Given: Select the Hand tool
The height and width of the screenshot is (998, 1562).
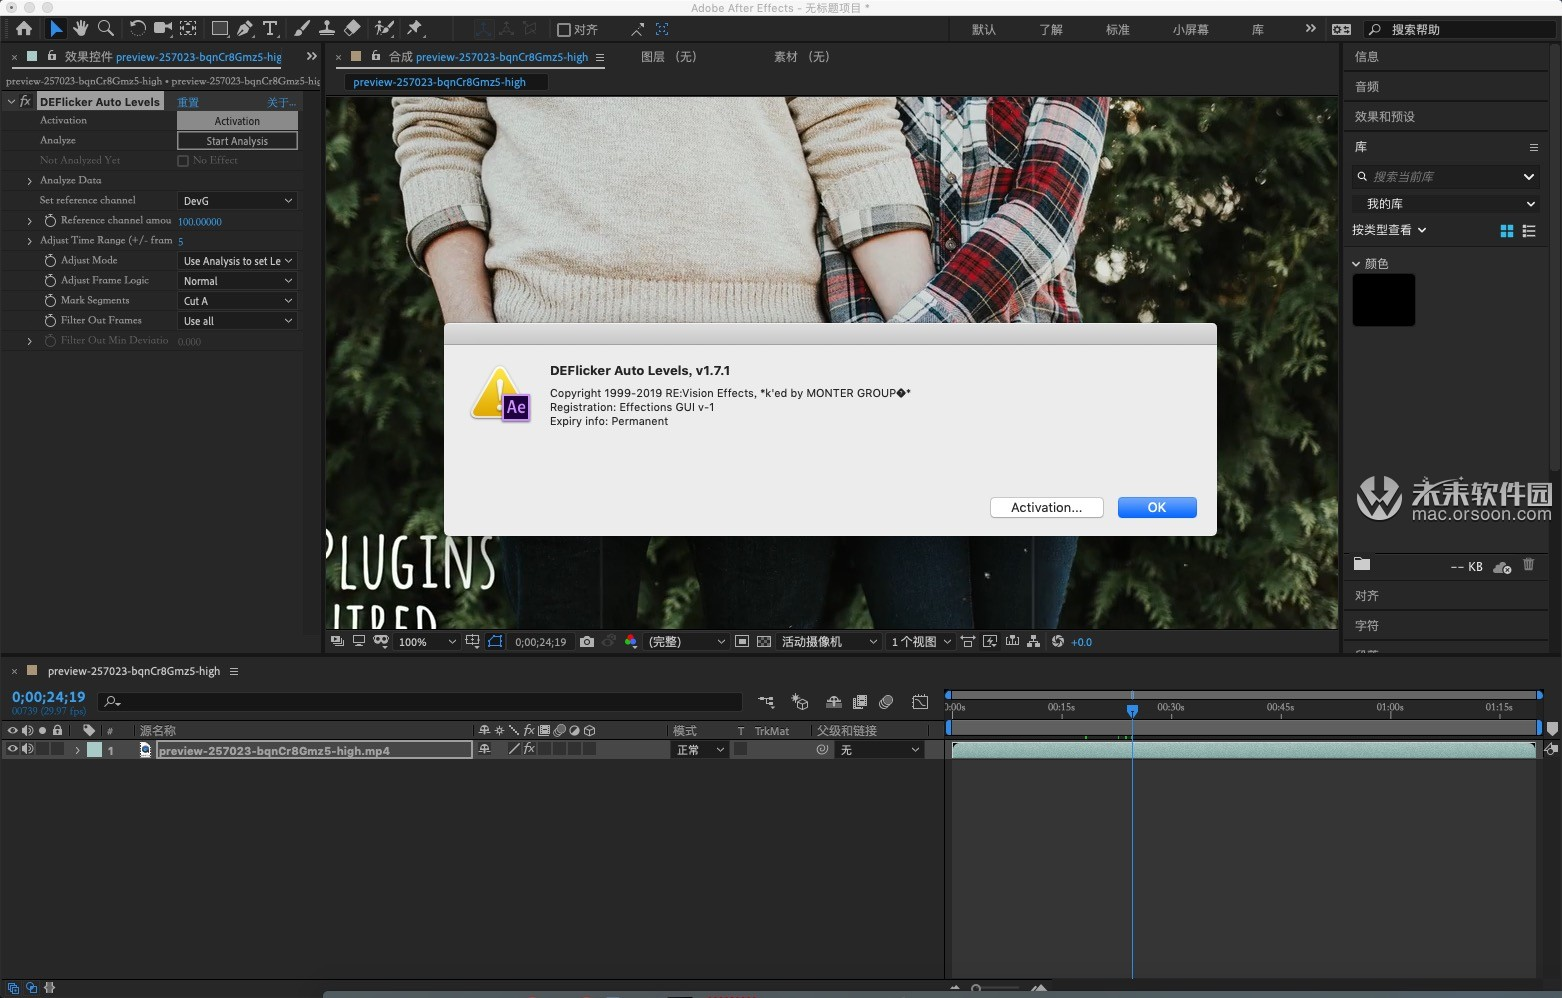Looking at the screenshot, I should click(81, 29).
